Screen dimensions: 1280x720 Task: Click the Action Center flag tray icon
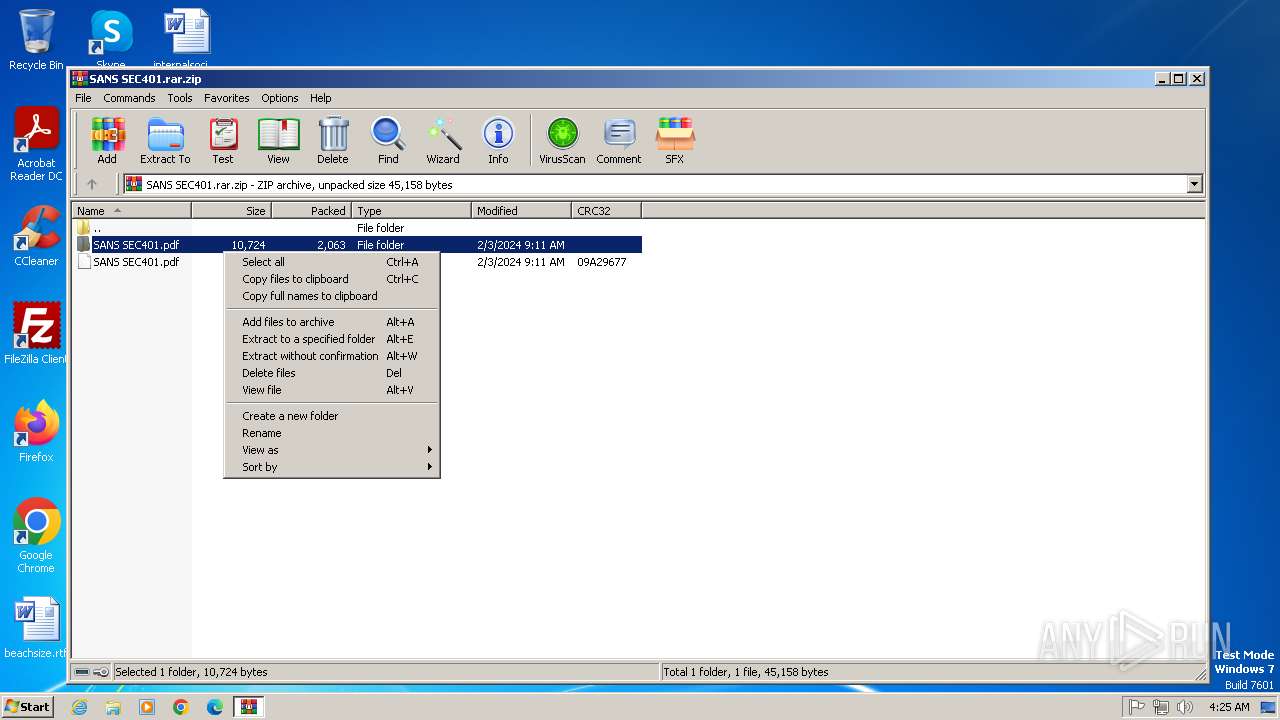tap(1137, 707)
